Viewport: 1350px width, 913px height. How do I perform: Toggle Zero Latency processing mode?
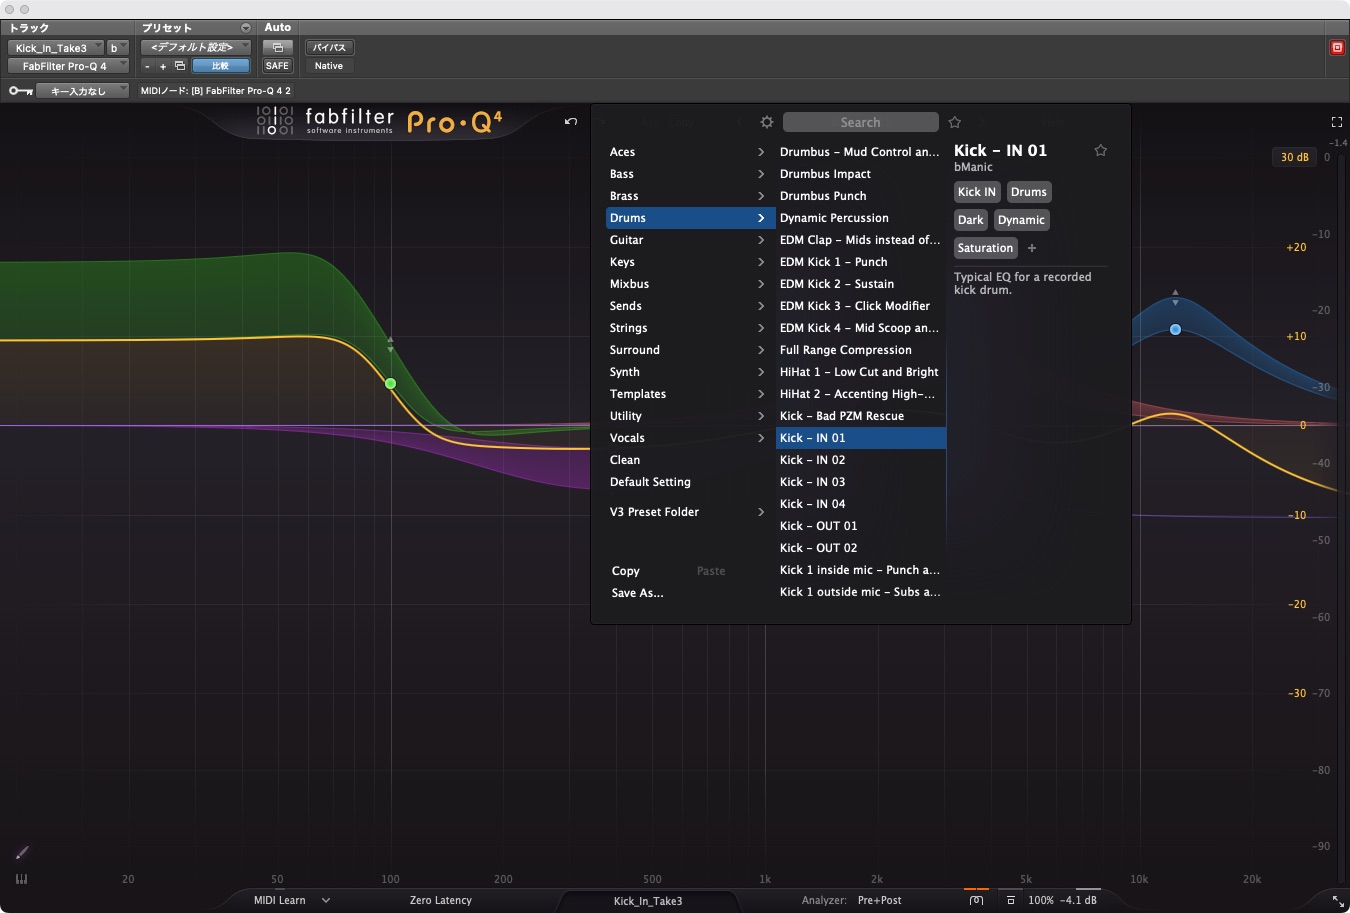[x=441, y=901]
